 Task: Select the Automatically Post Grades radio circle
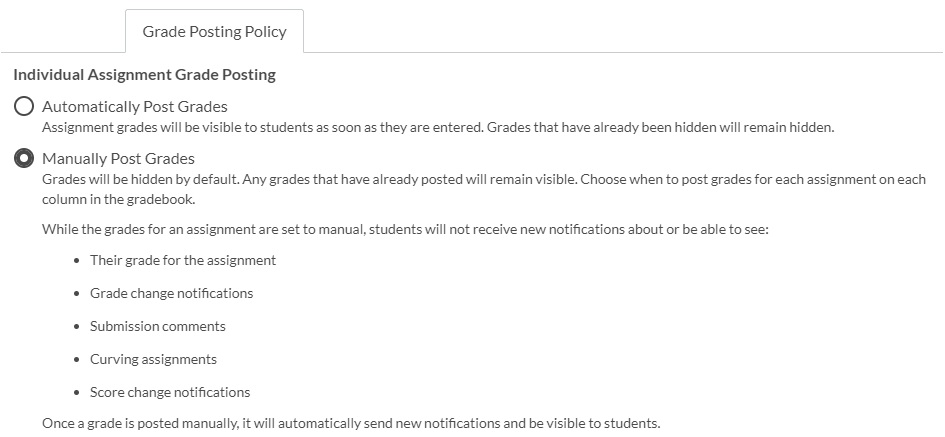pyautogui.click(x=24, y=107)
